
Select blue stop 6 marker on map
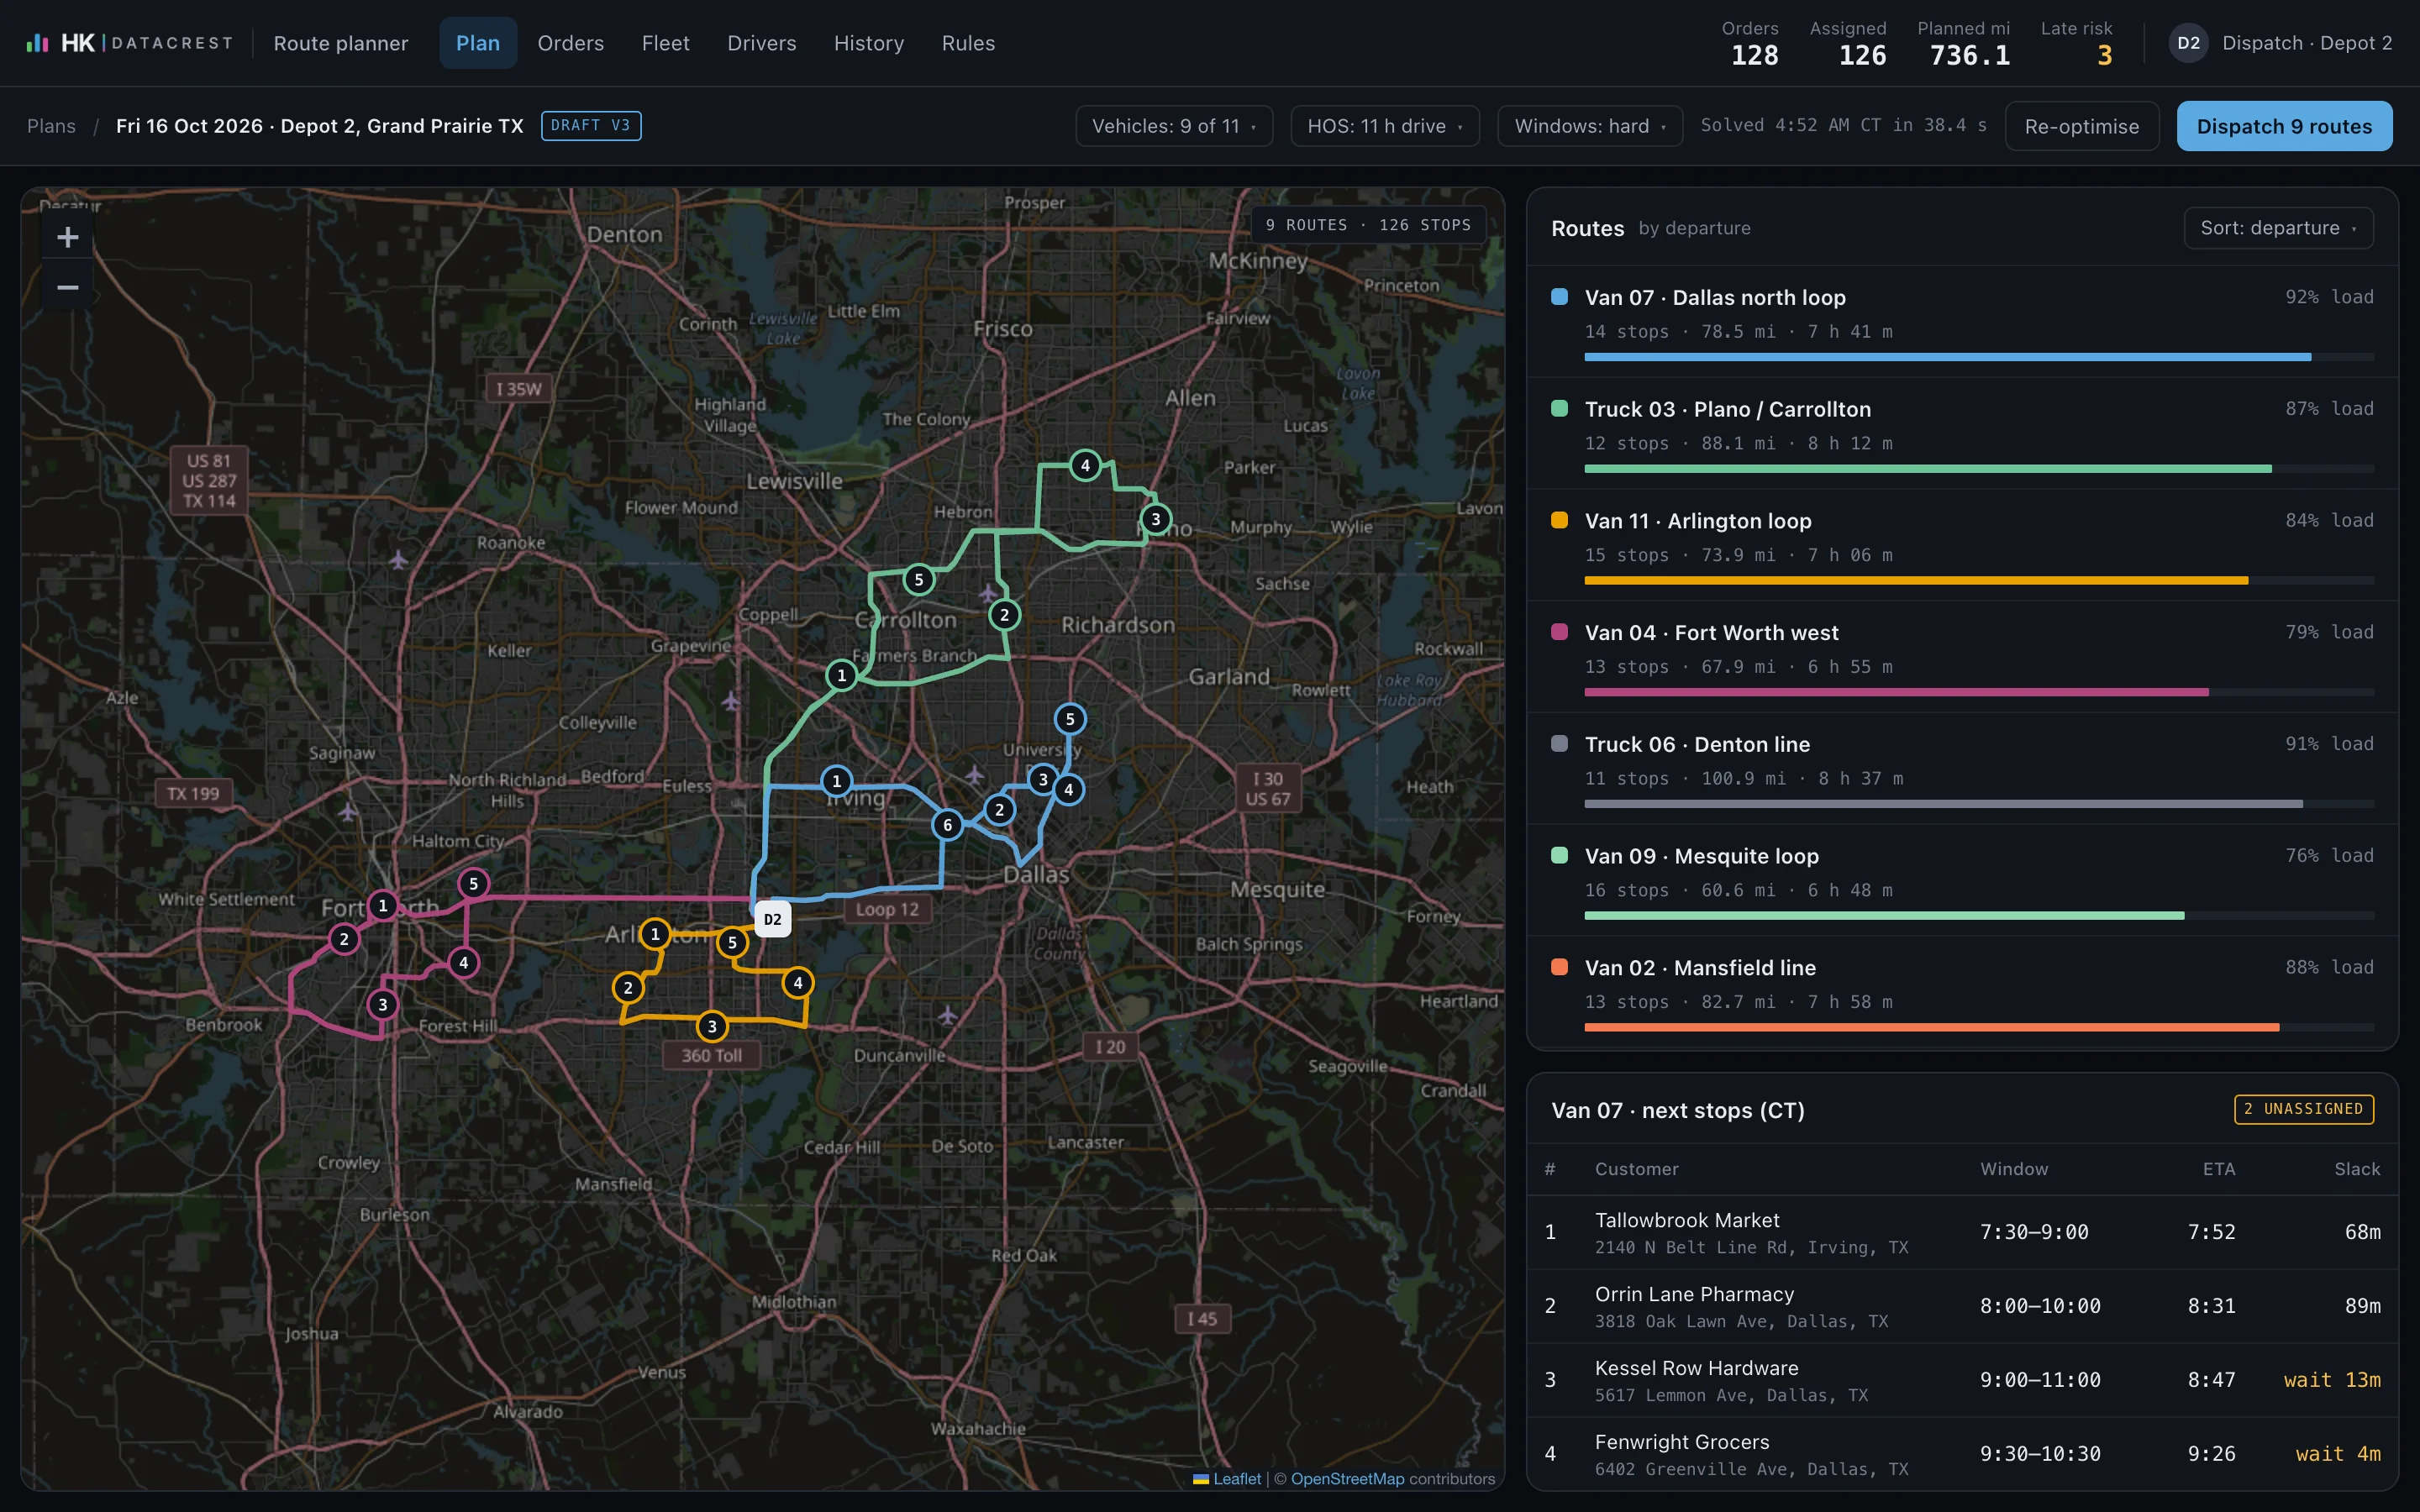[947, 825]
